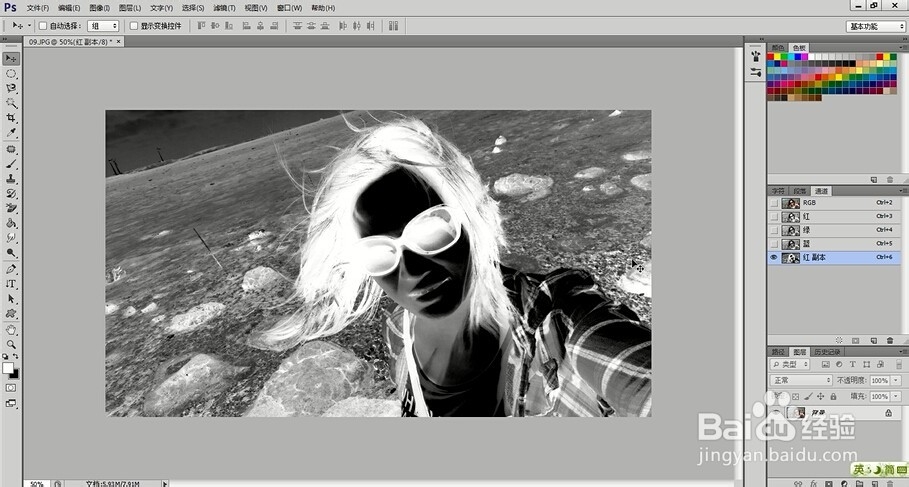Change the screen mode icon
The image size is (909, 487).
click(11, 403)
